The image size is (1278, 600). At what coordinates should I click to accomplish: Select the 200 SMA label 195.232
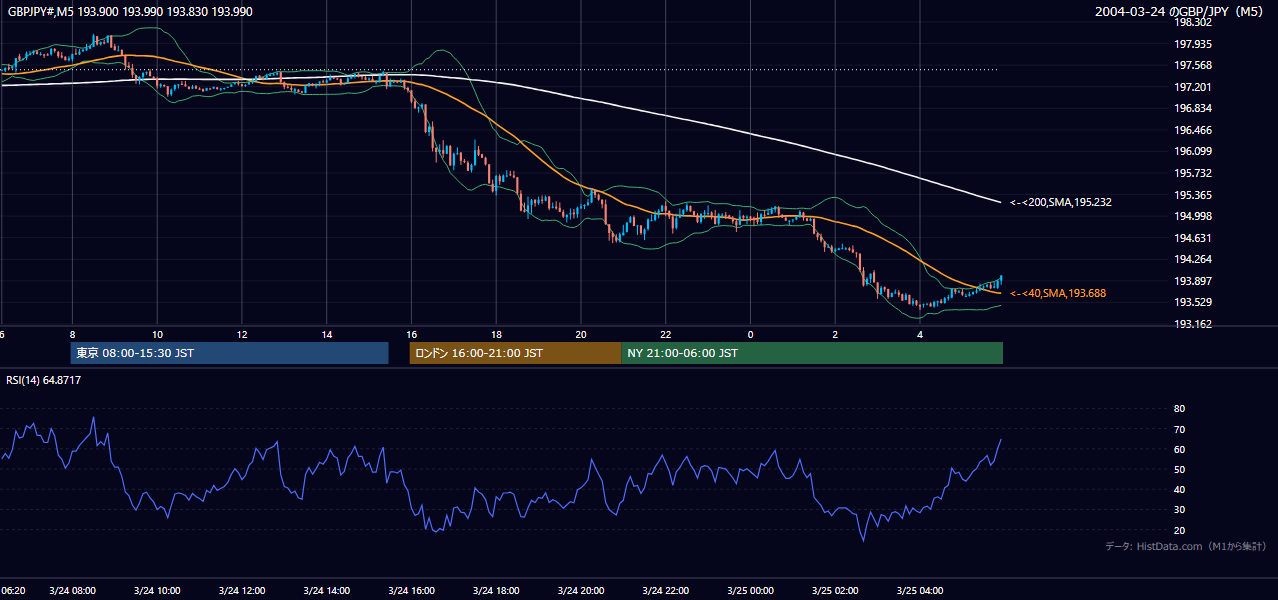tap(1061, 202)
